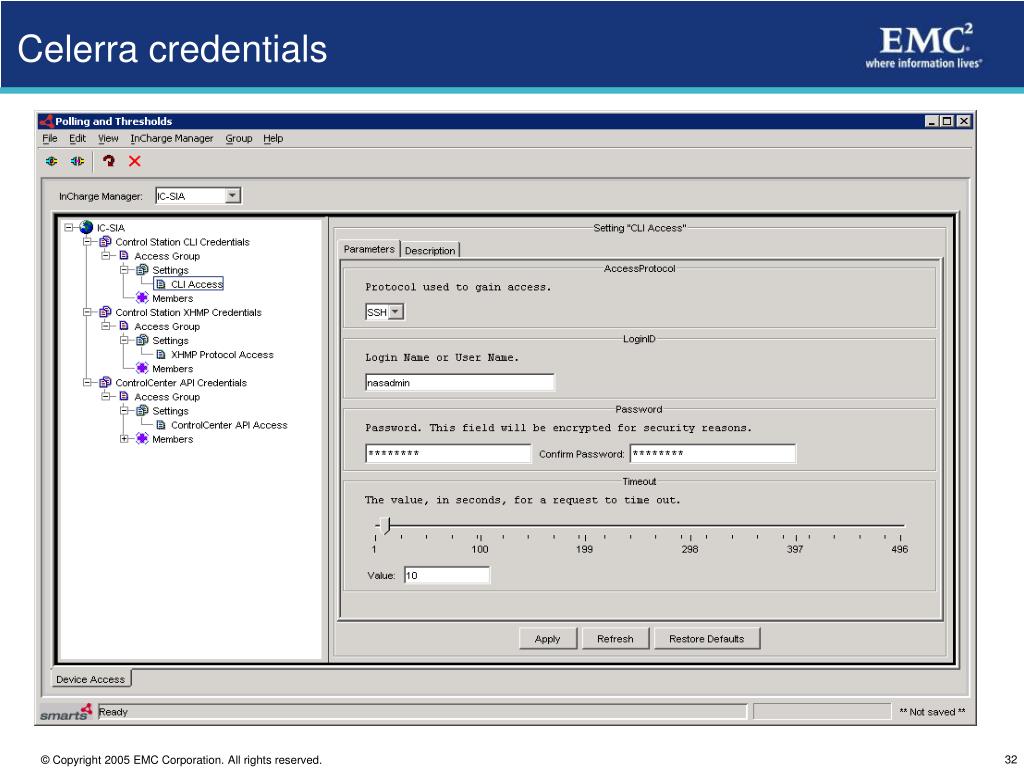Screen dimensions: 1024x768
Task: Click the timeout Value field showing 10
Action: point(447,575)
